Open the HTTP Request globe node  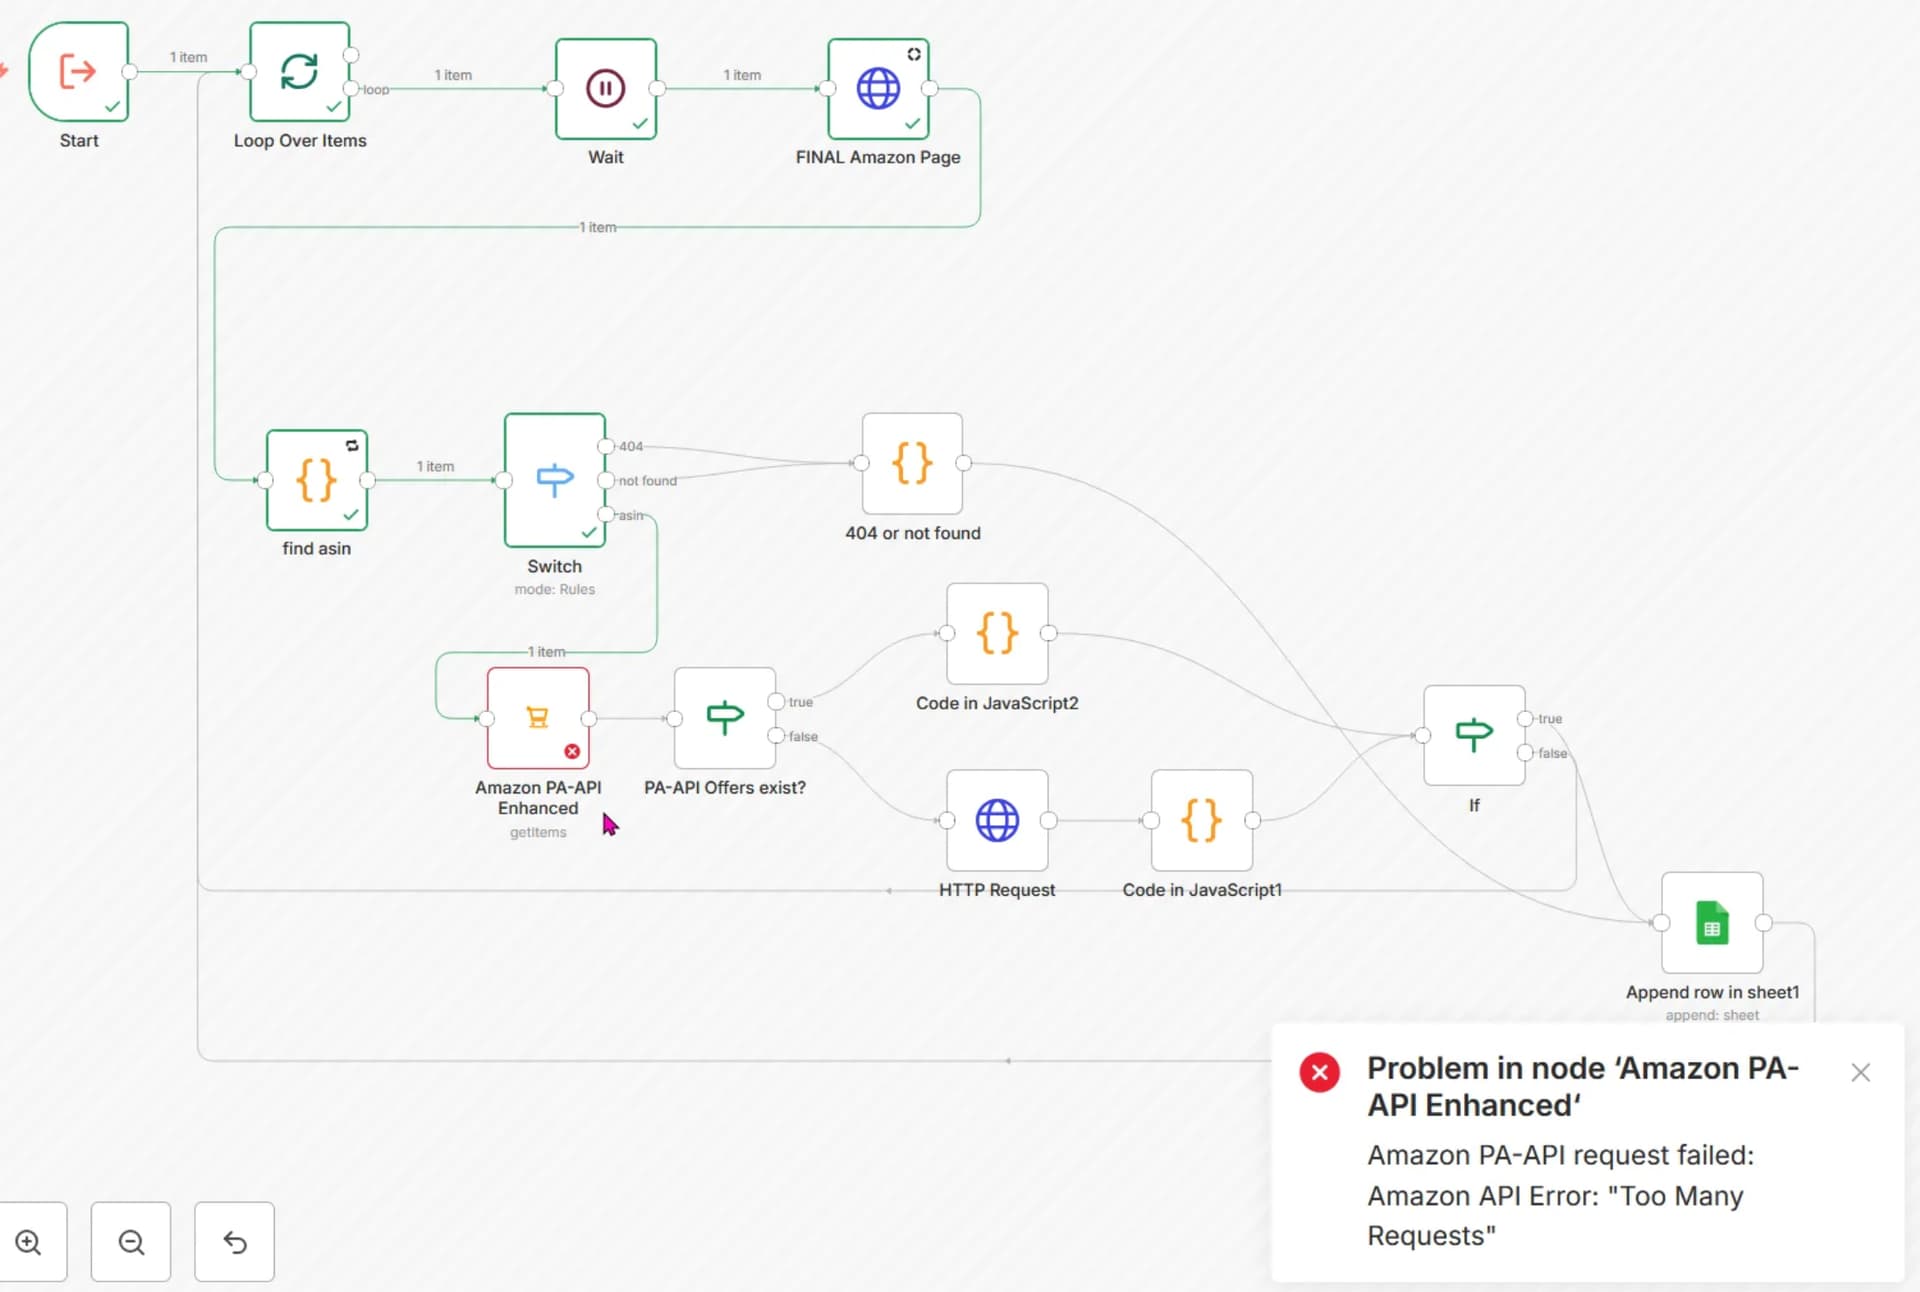996,820
